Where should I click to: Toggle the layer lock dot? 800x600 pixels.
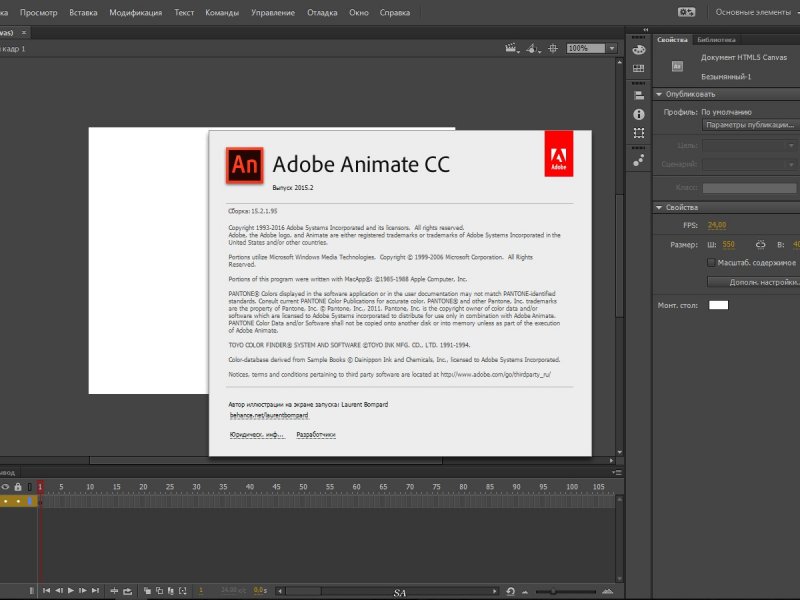[x=18, y=501]
